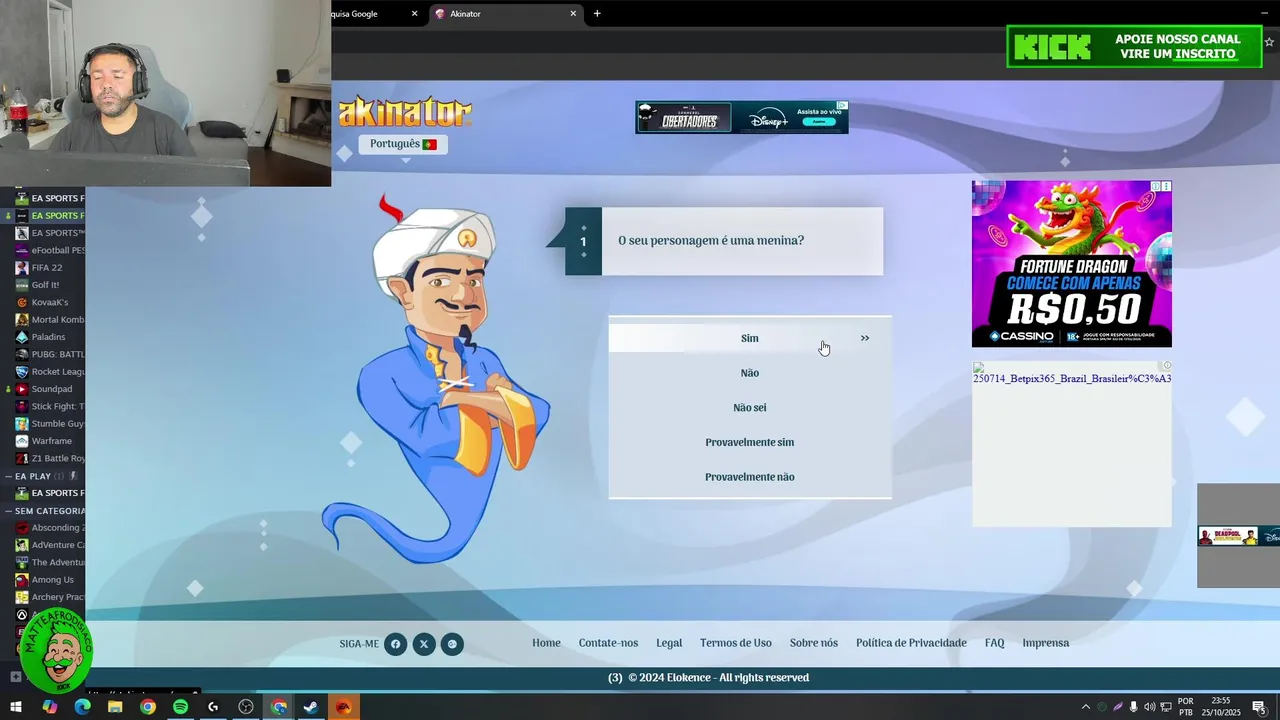Viewport: 1280px width, 720px height.
Task: Select KovaaK's in Steam library
Action: (x=50, y=302)
